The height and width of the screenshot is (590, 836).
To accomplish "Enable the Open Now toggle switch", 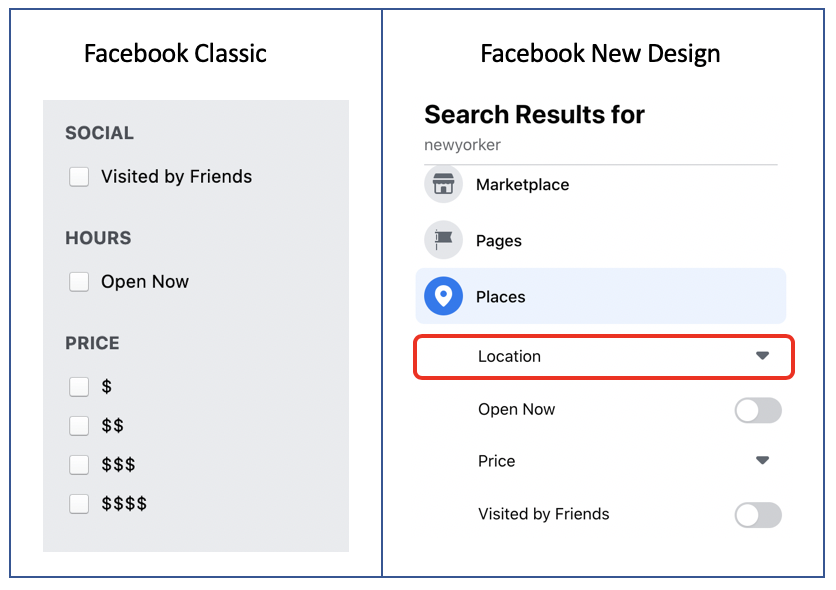I will [758, 410].
